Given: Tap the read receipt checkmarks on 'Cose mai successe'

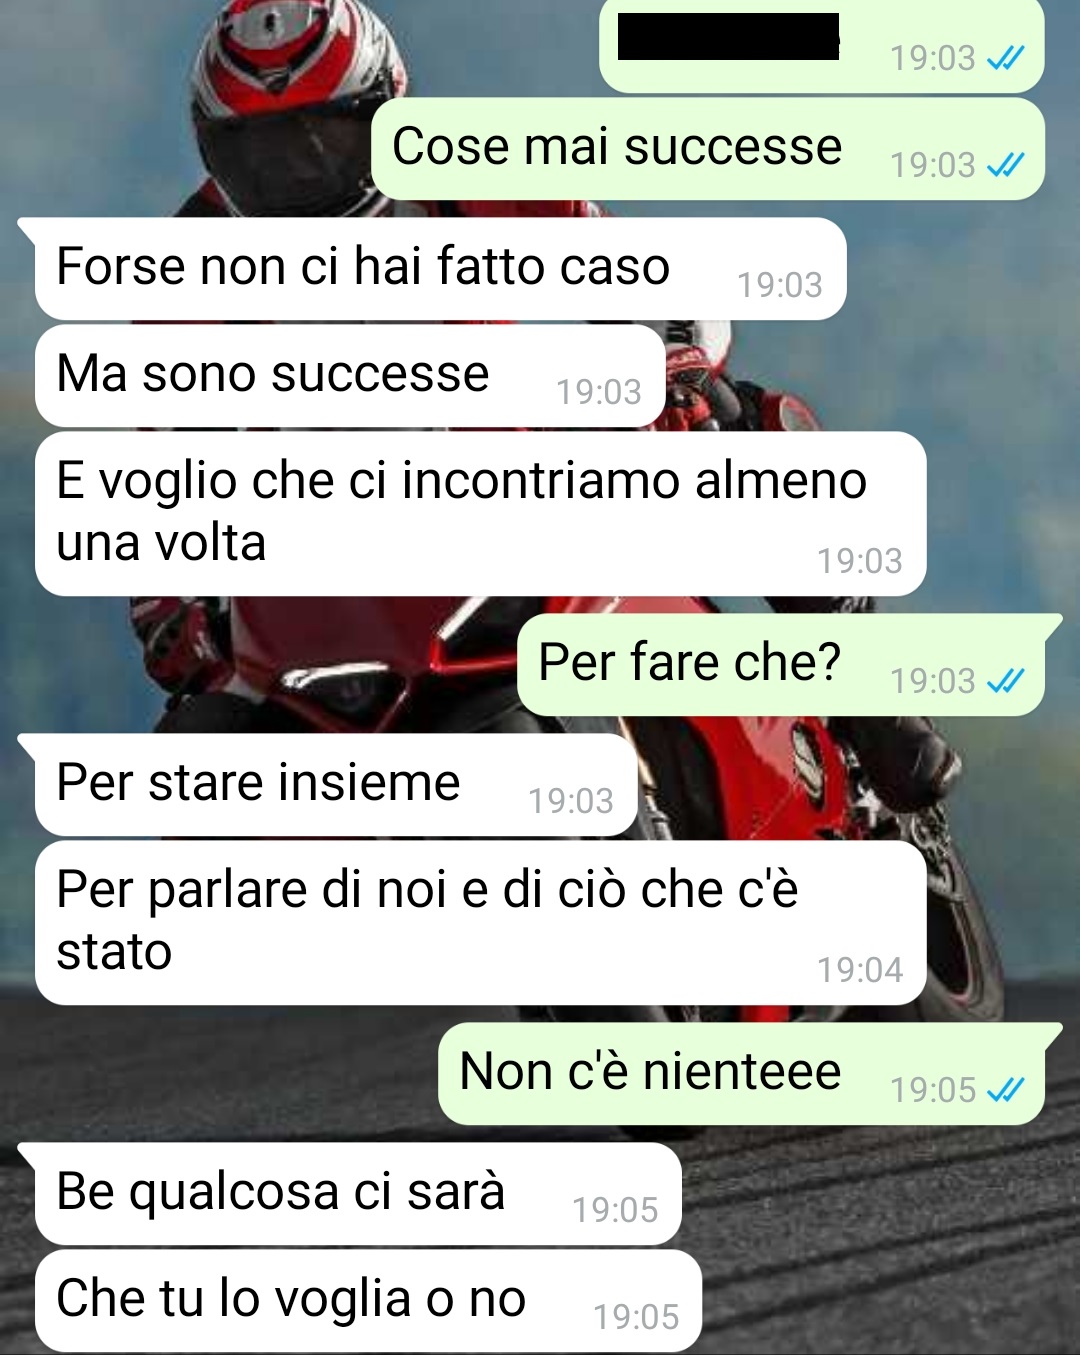Looking at the screenshot, I should [x=1005, y=165].
